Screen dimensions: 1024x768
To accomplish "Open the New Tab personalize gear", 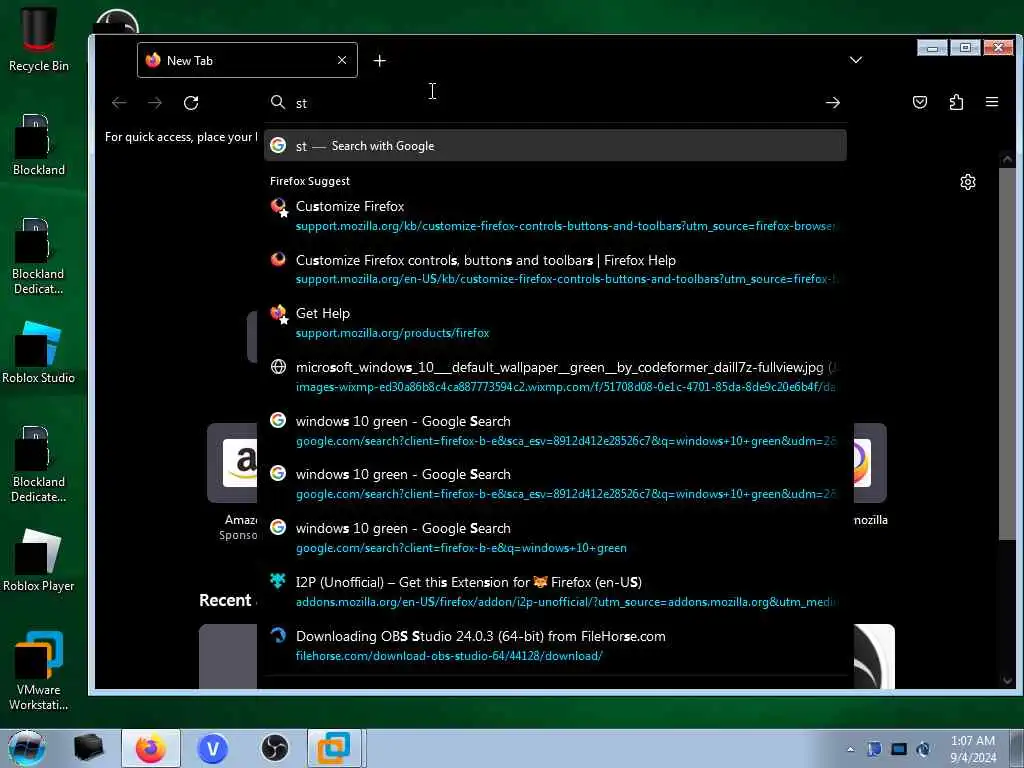I will 968,182.
